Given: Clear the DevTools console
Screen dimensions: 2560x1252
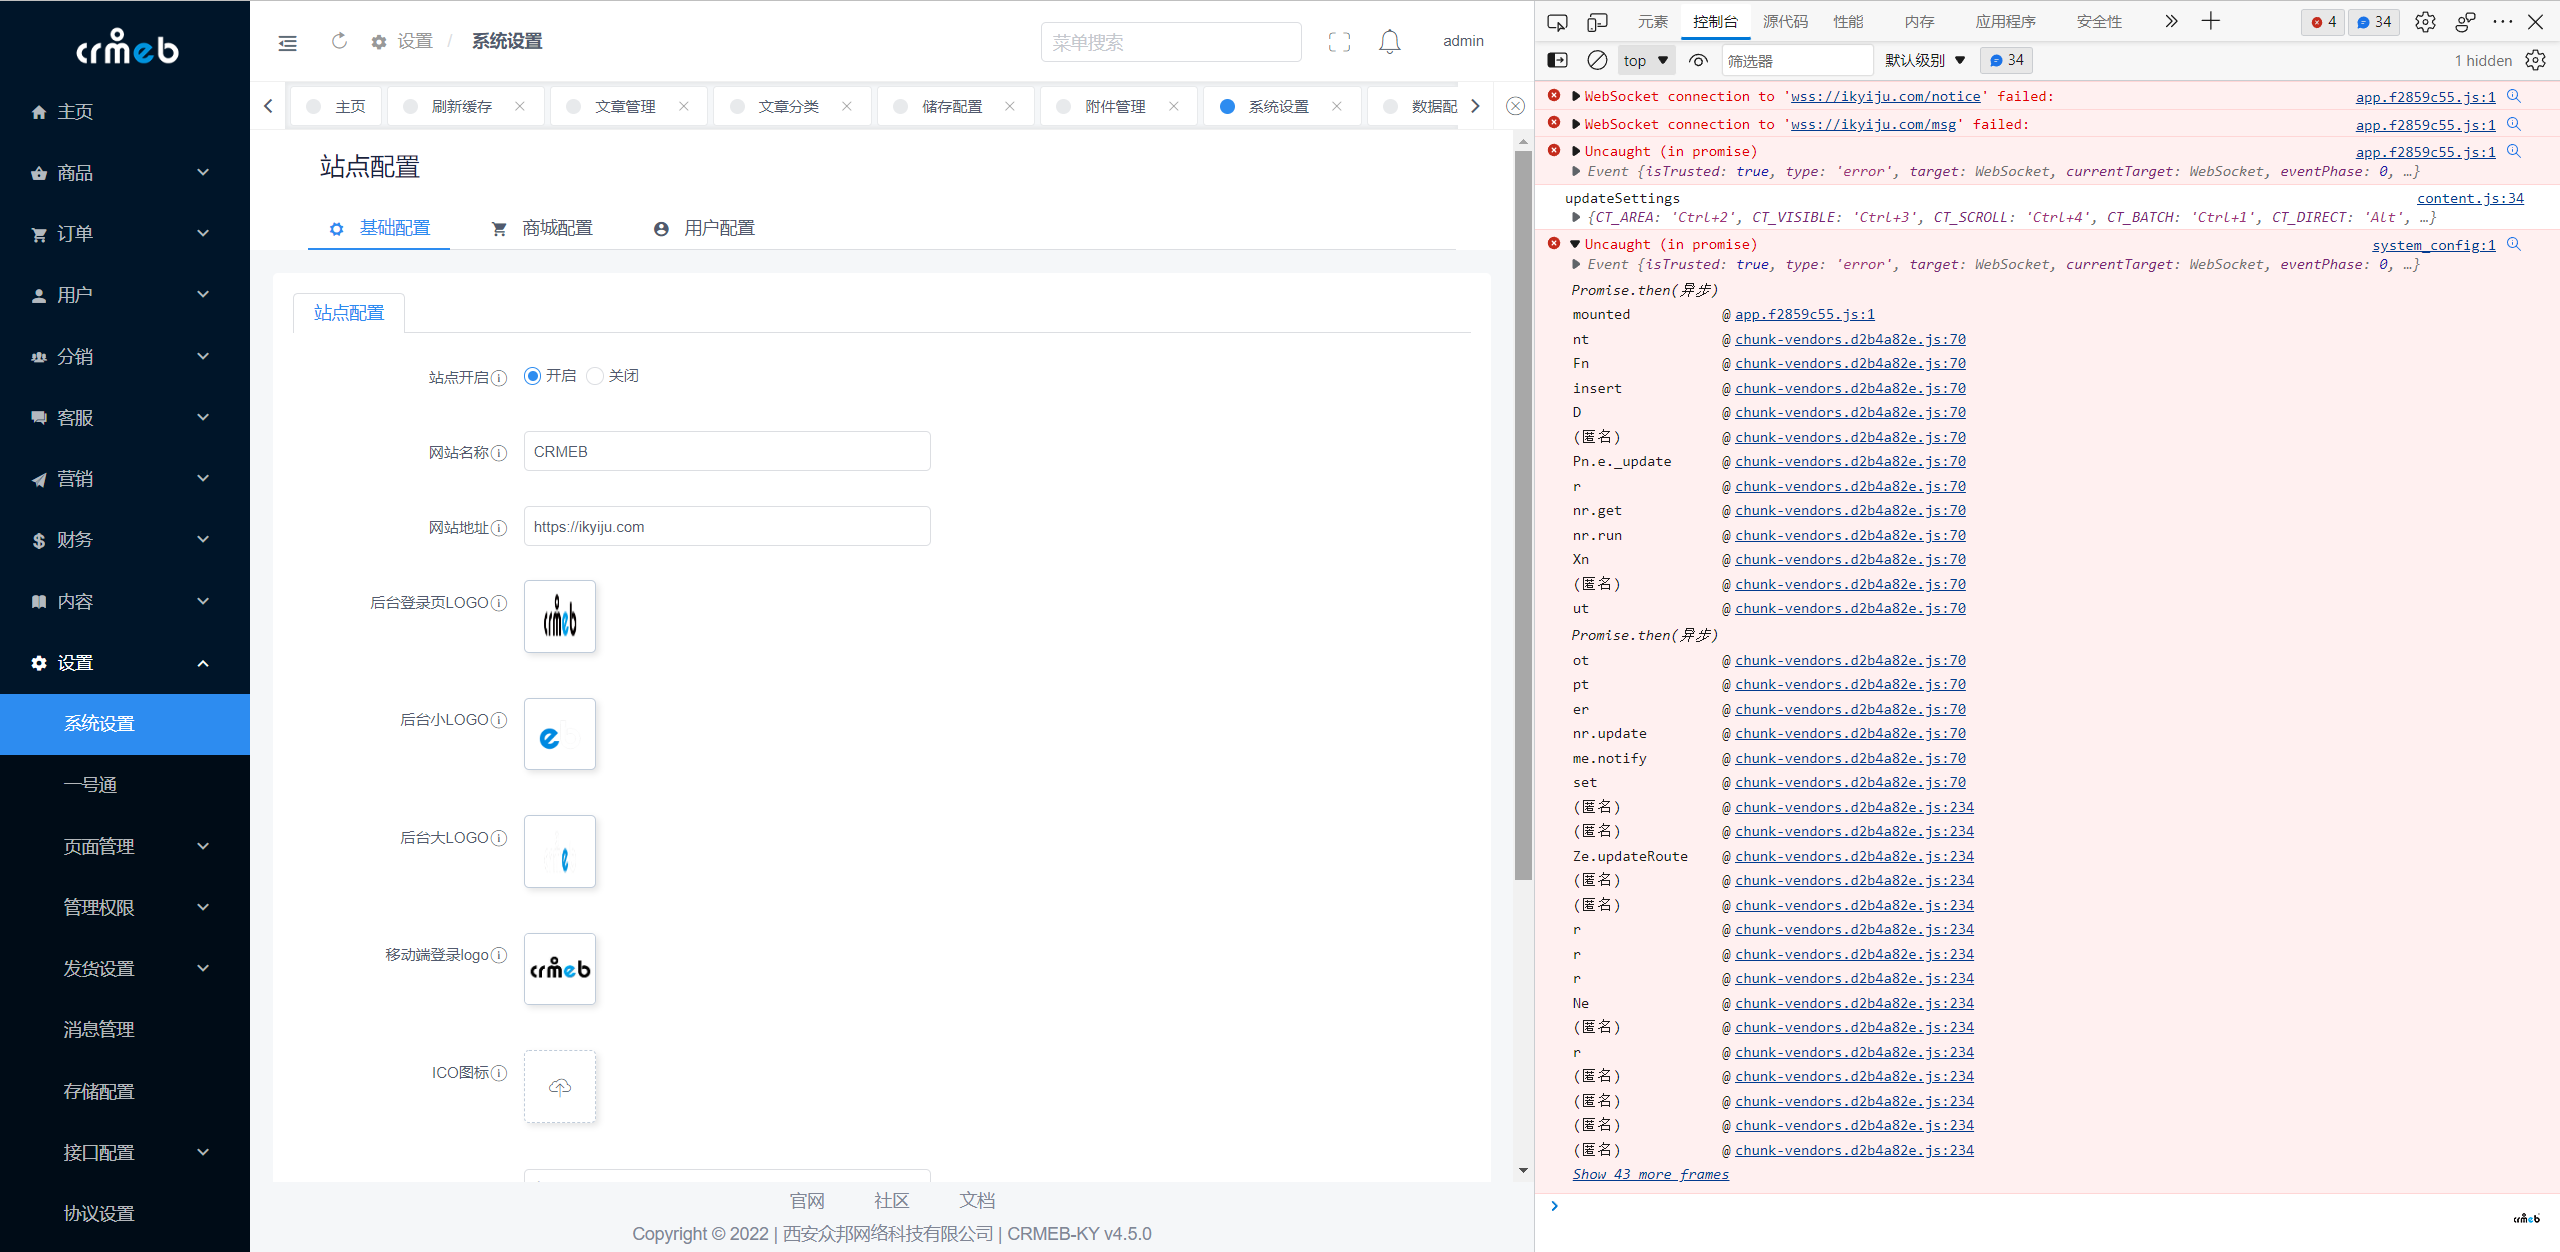Looking at the screenshot, I should pyautogui.click(x=1597, y=60).
